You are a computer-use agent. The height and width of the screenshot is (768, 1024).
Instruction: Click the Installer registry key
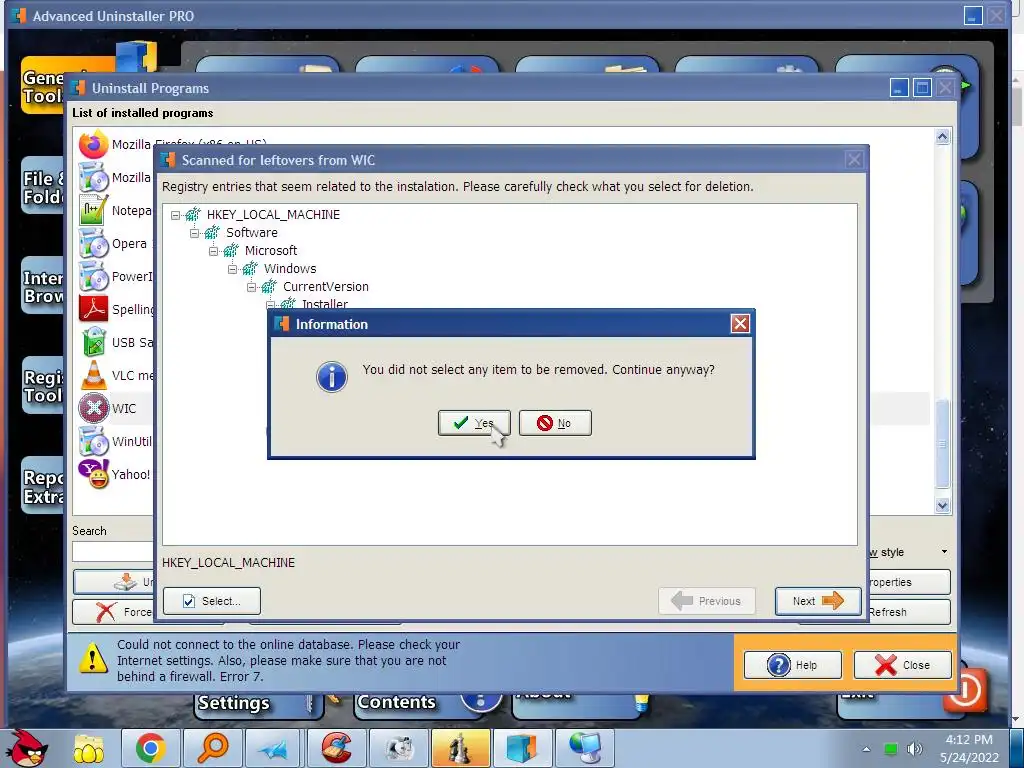pyautogui.click(x=325, y=304)
